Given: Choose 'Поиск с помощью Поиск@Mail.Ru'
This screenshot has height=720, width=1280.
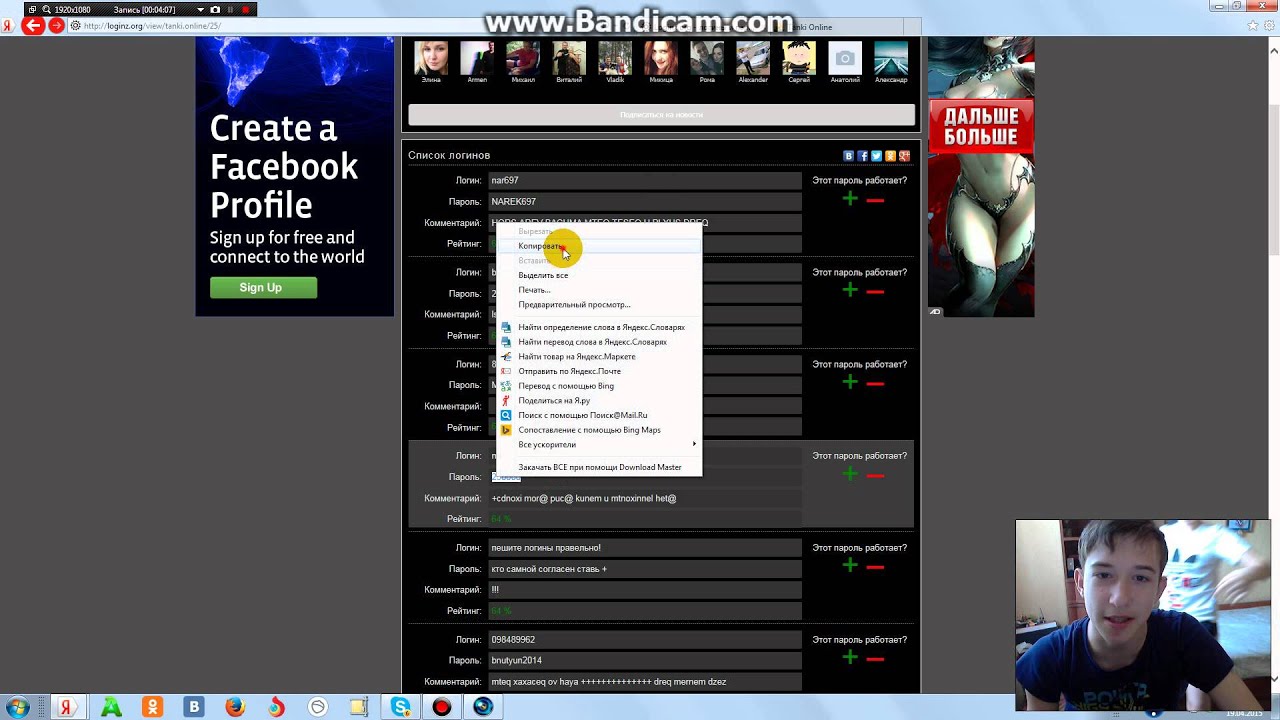Looking at the screenshot, I should pyautogui.click(x=600, y=415).
